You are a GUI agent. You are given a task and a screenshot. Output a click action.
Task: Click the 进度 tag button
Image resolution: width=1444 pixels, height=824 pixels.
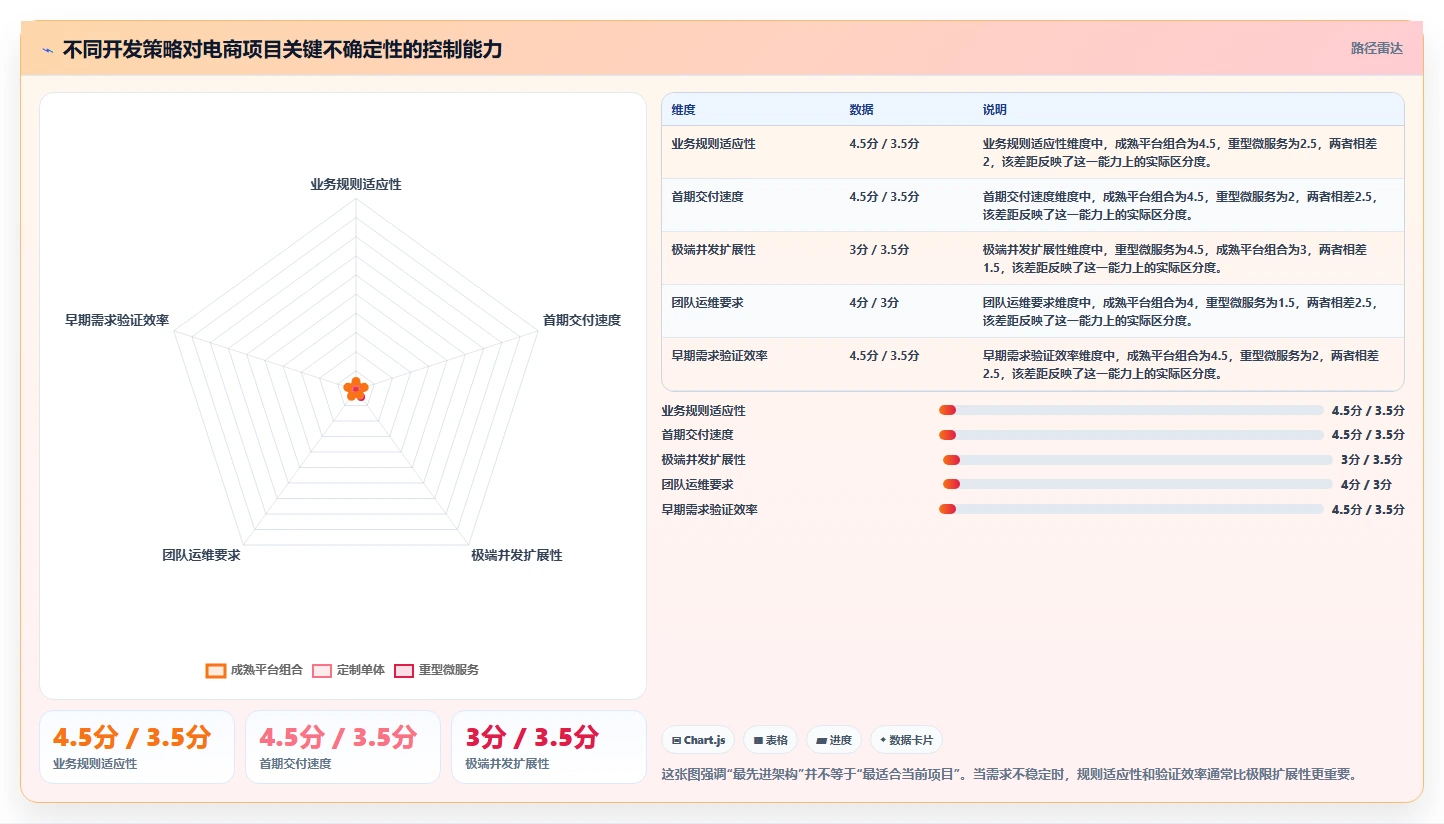834,740
